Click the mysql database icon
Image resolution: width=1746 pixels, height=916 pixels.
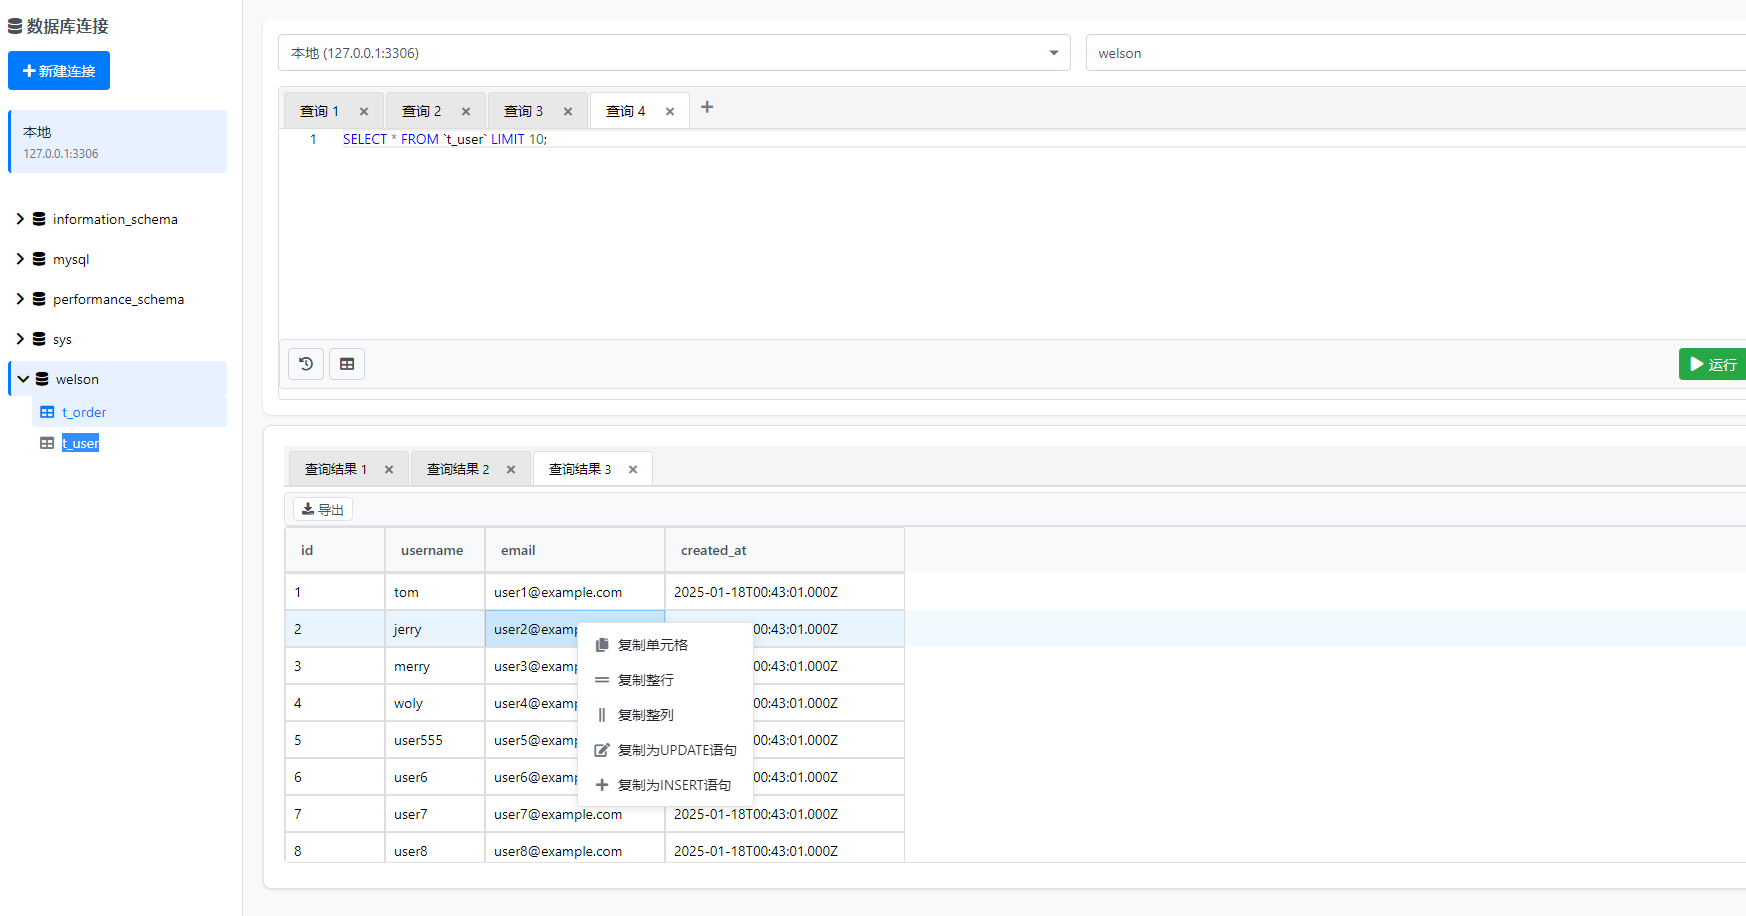point(39,259)
